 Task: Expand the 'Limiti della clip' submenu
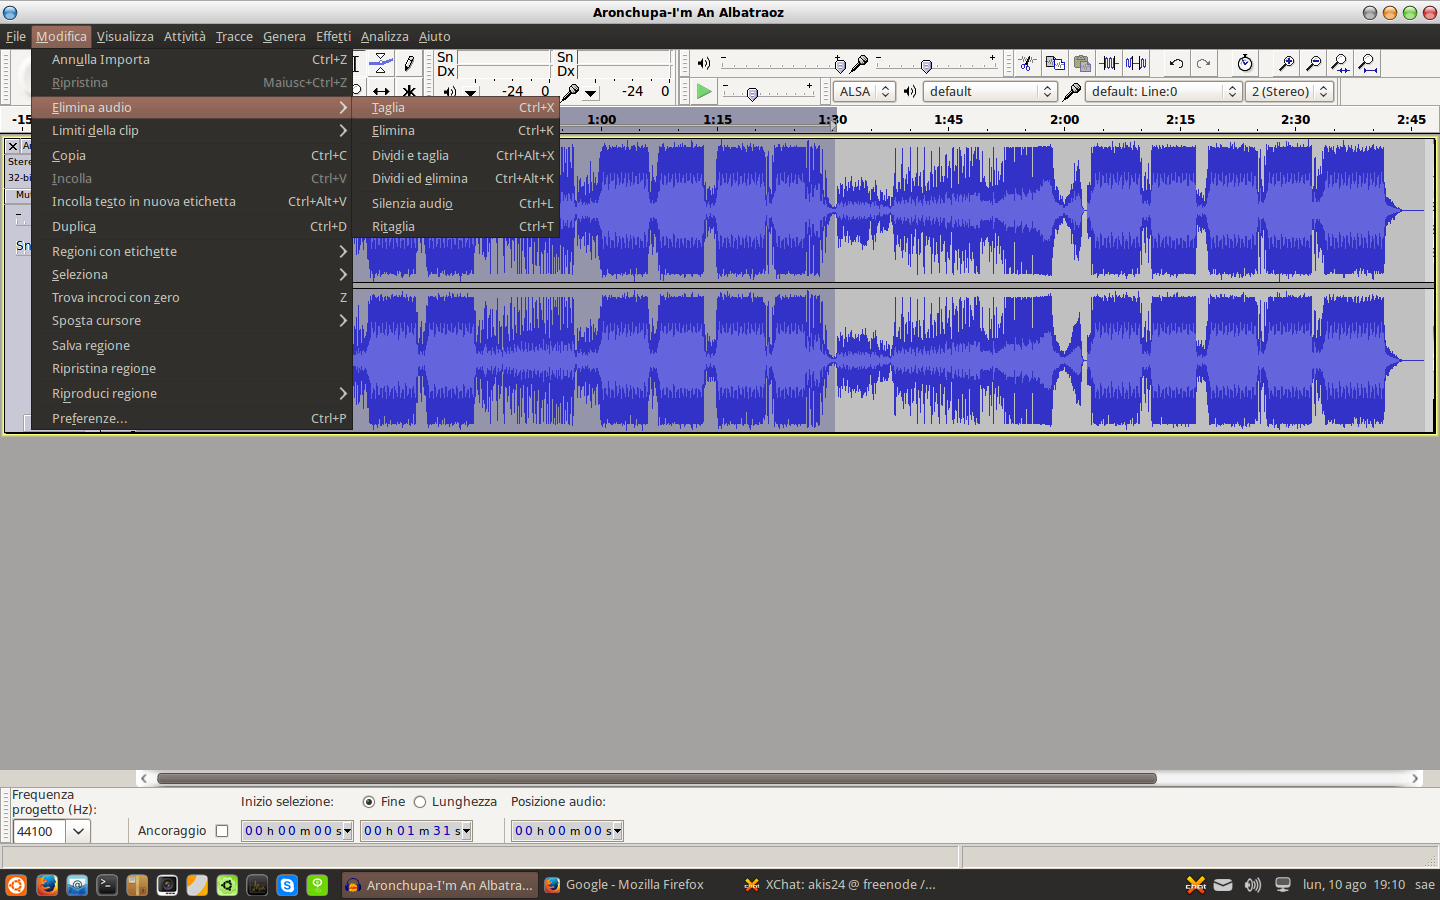(192, 131)
